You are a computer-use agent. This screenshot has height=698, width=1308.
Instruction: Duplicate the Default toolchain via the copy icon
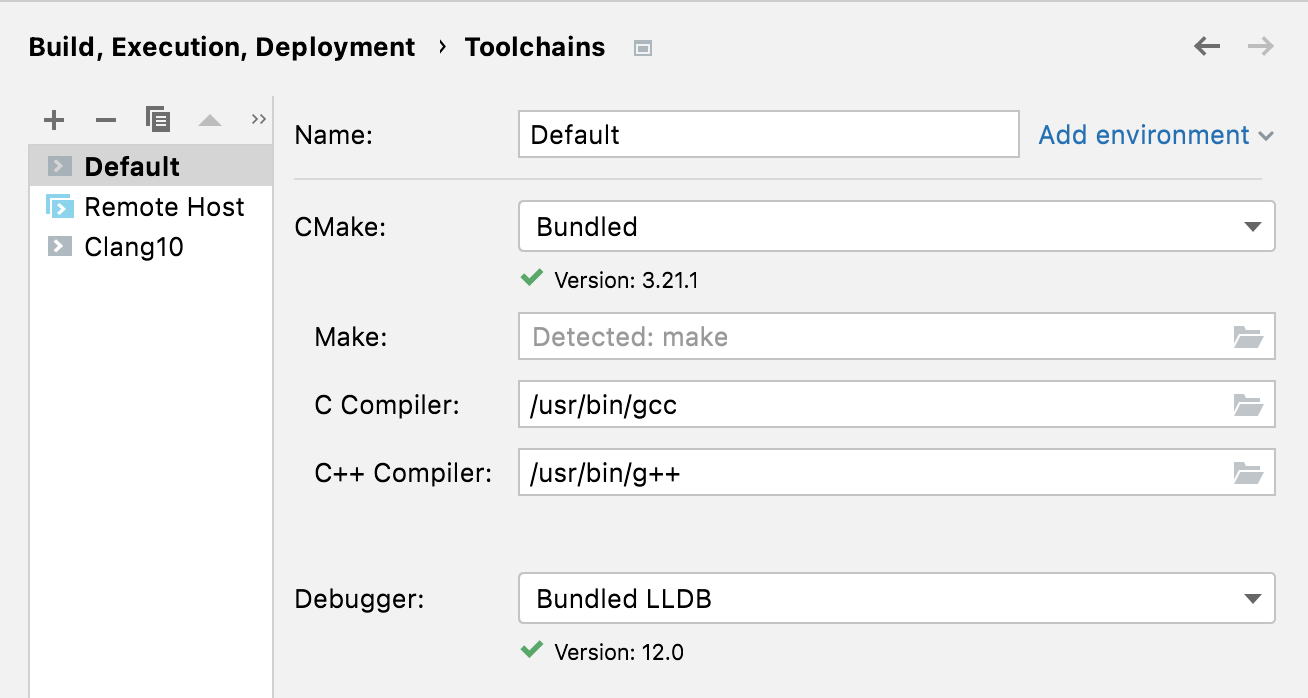point(157,119)
